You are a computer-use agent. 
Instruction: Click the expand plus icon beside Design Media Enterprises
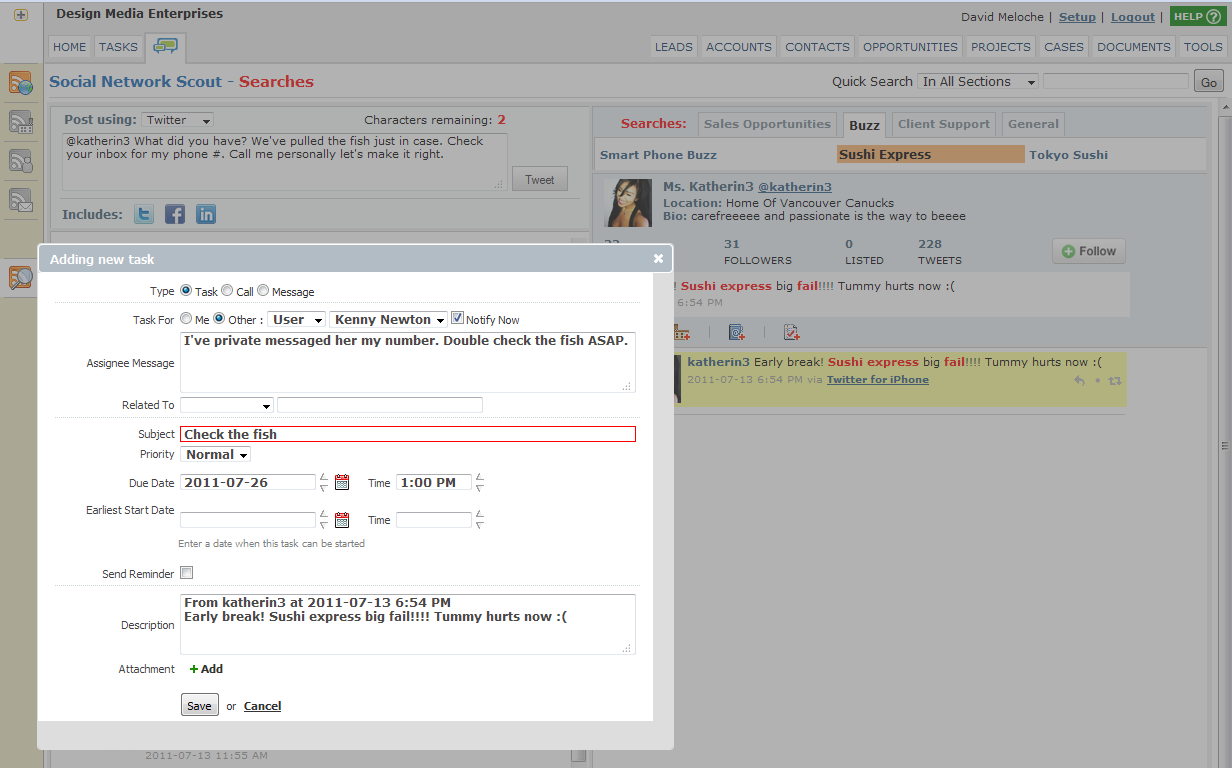[20, 15]
